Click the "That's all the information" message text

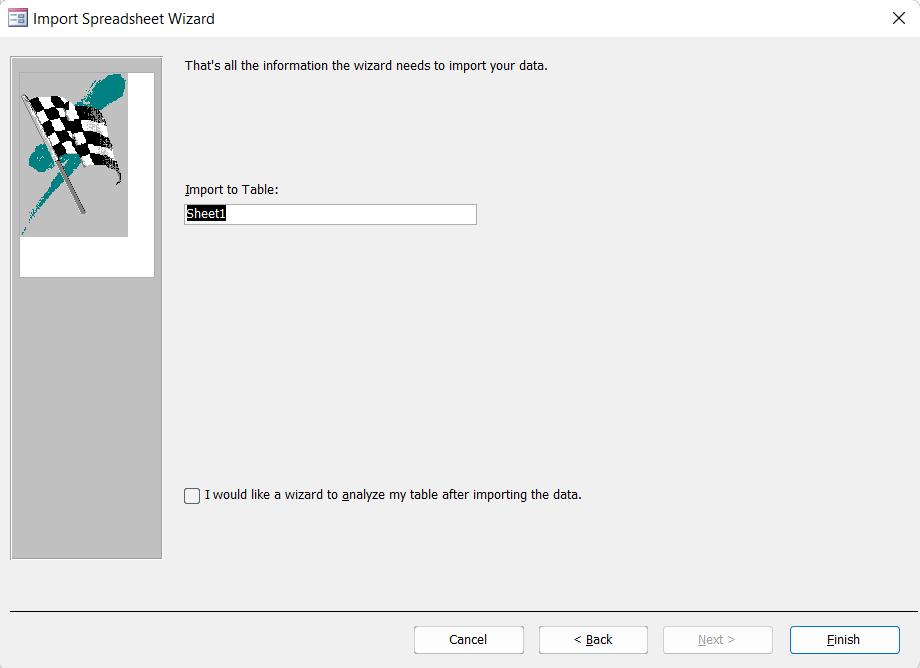coord(366,66)
